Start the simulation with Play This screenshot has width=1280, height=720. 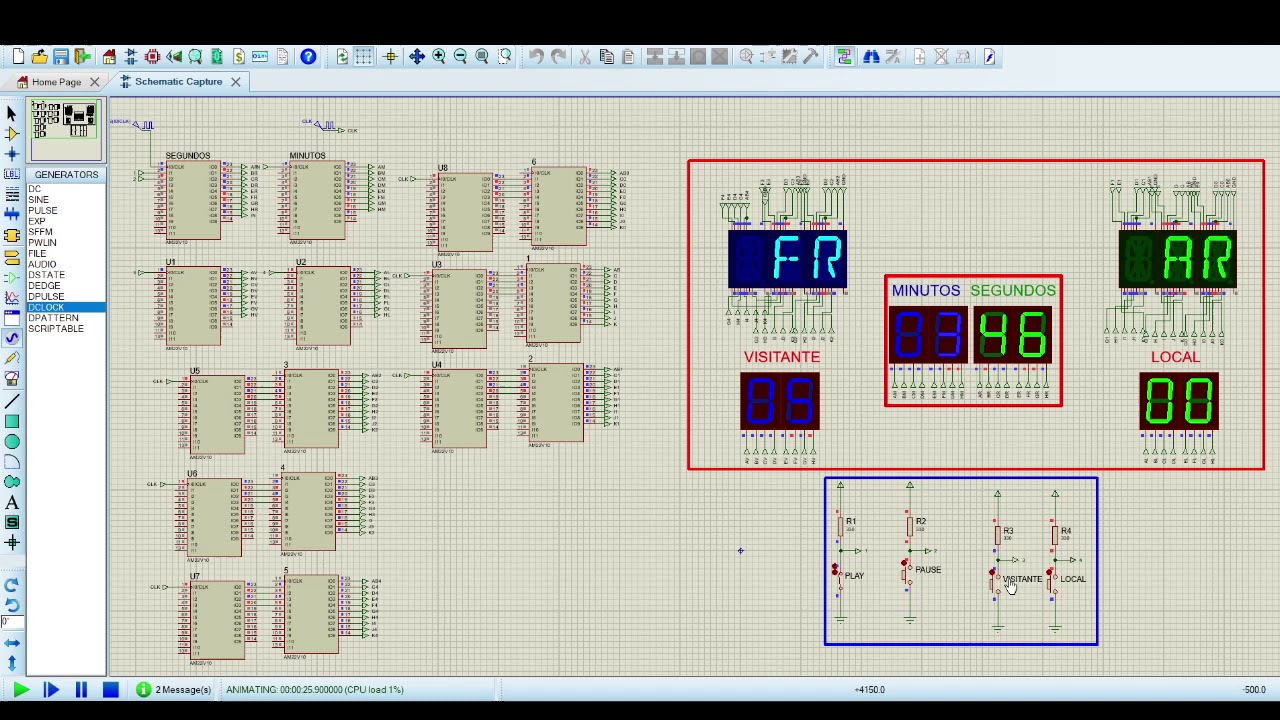pos(20,690)
